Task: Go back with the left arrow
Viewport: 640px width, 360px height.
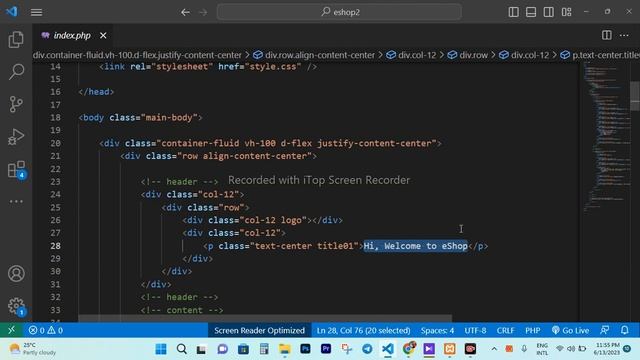Action: pos(185,12)
